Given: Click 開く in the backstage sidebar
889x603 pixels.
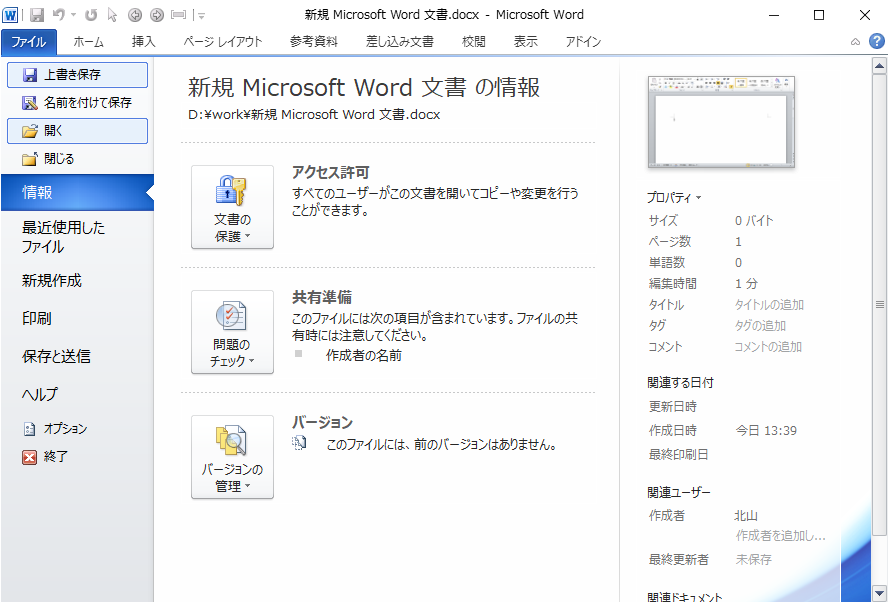Looking at the screenshot, I should pyautogui.click(x=78, y=131).
